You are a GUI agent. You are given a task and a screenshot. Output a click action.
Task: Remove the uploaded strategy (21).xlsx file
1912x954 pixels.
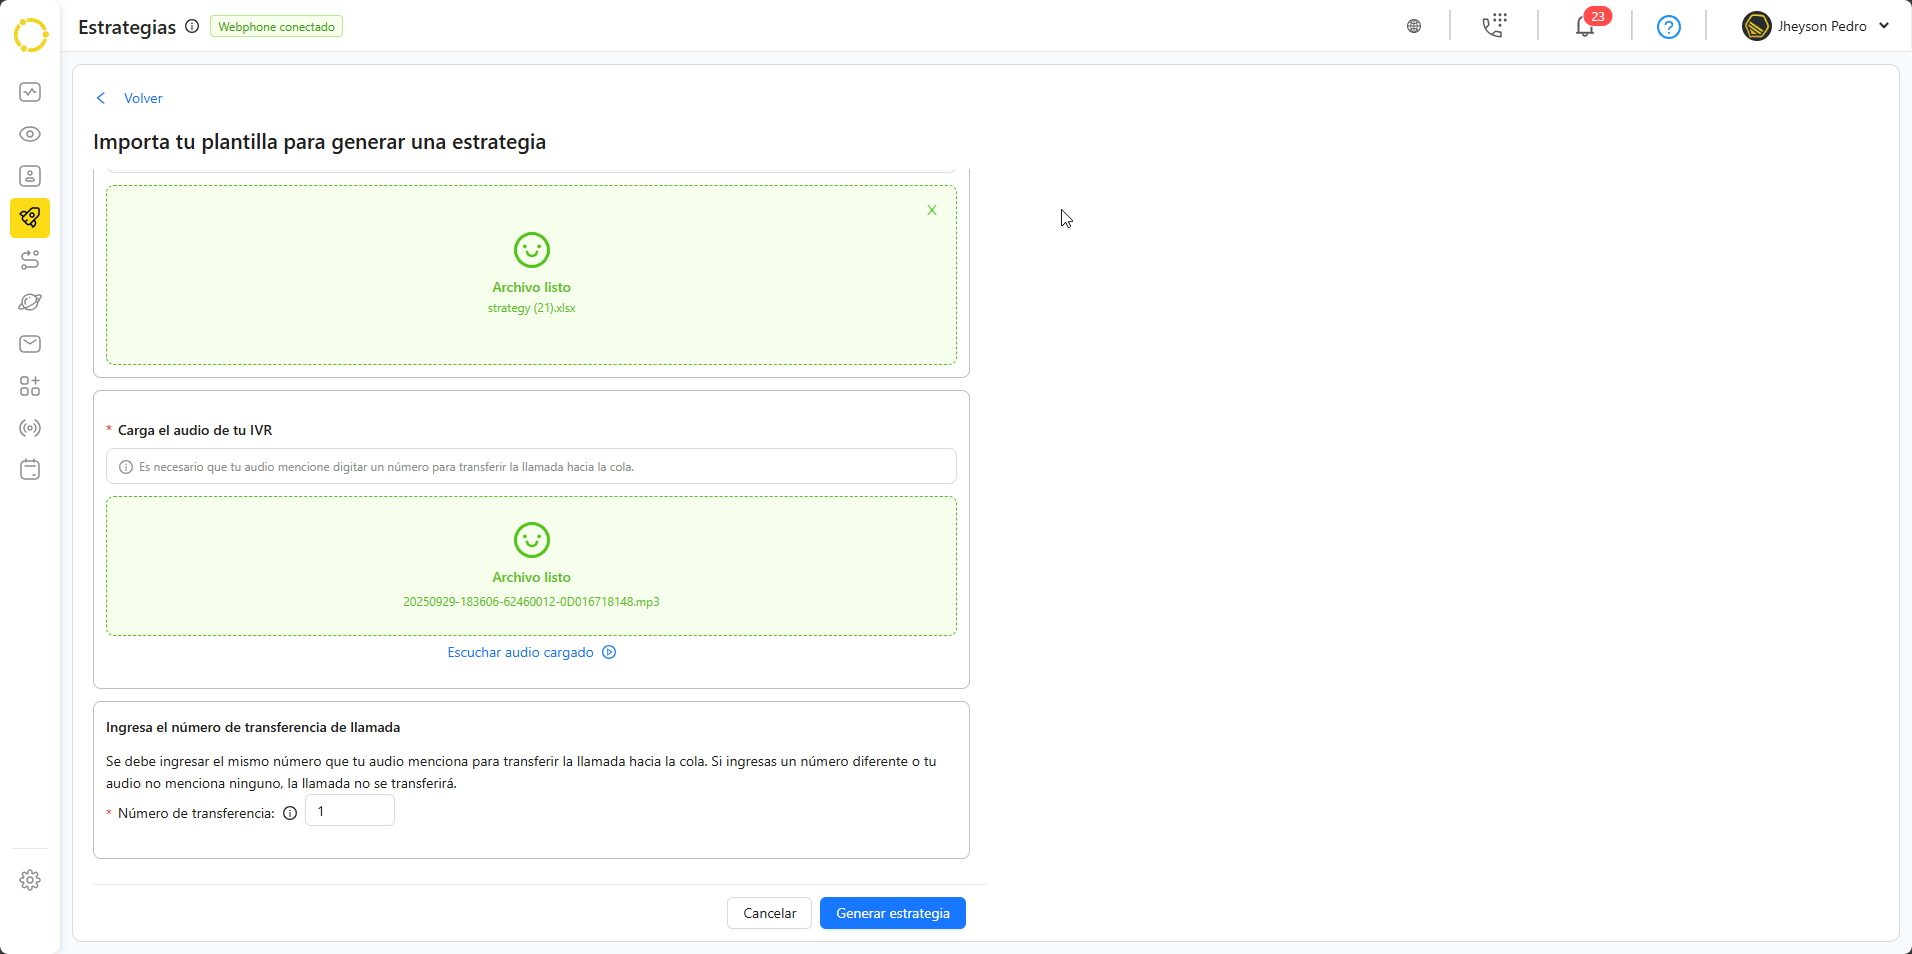[931, 210]
